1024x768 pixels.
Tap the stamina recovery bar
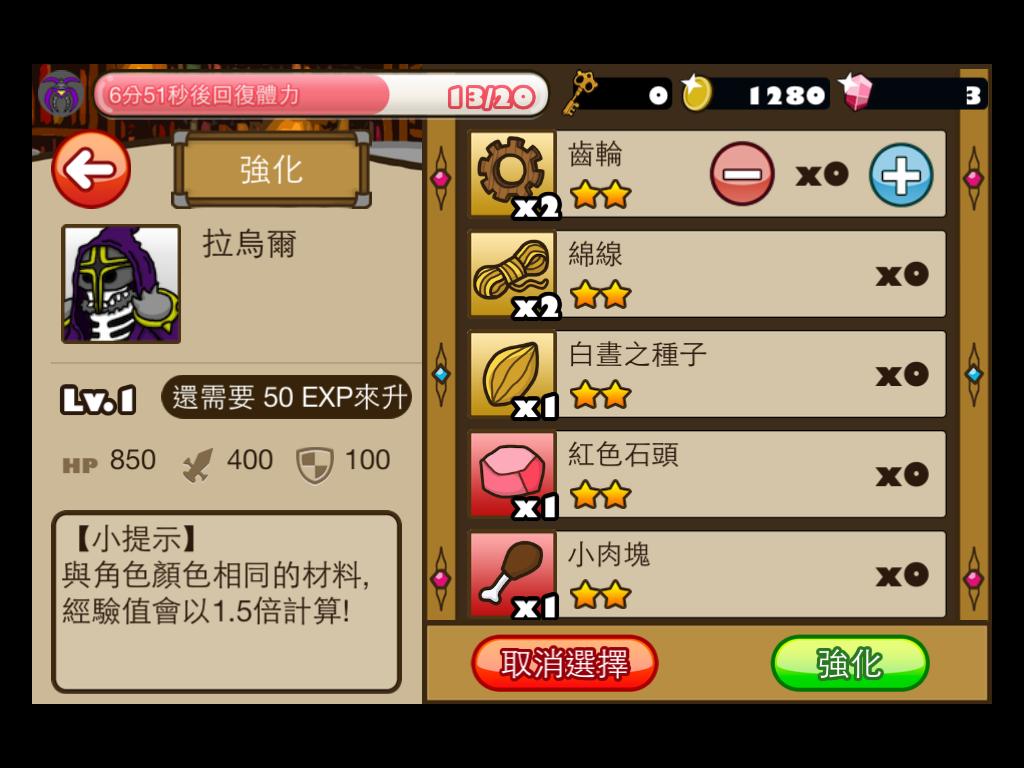[x=321, y=95]
